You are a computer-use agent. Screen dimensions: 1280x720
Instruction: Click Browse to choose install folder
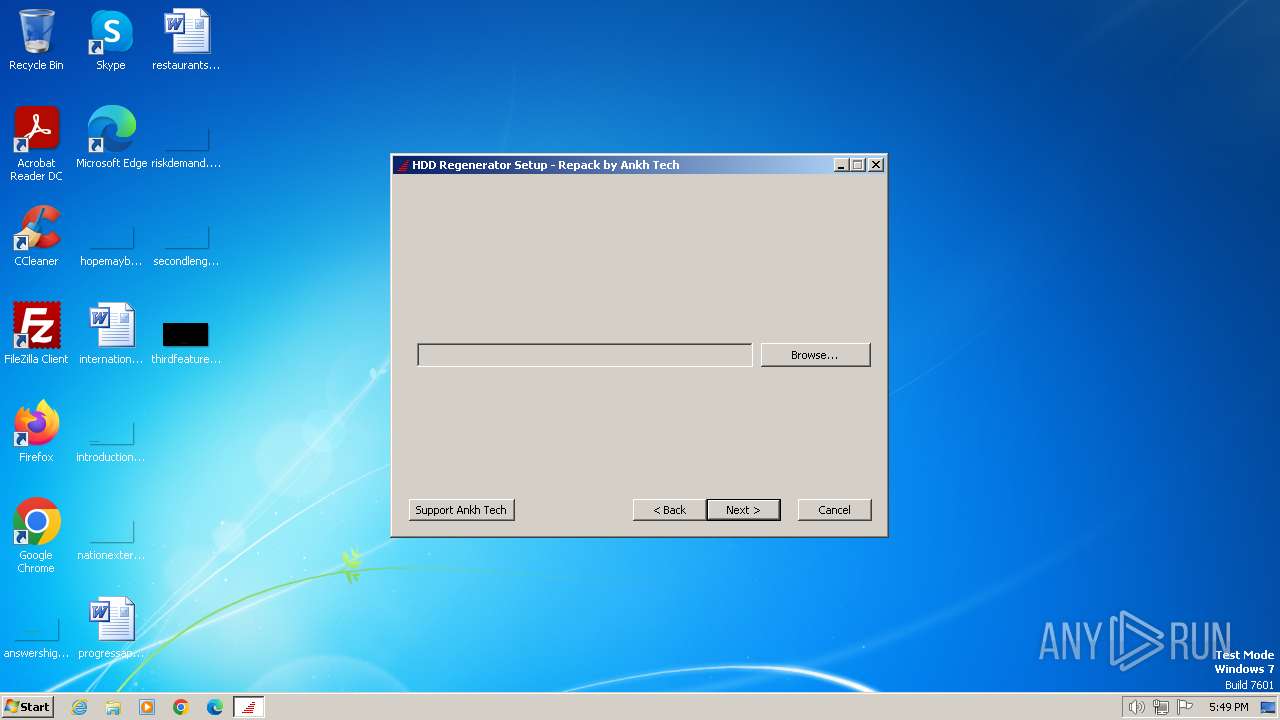(x=815, y=355)
